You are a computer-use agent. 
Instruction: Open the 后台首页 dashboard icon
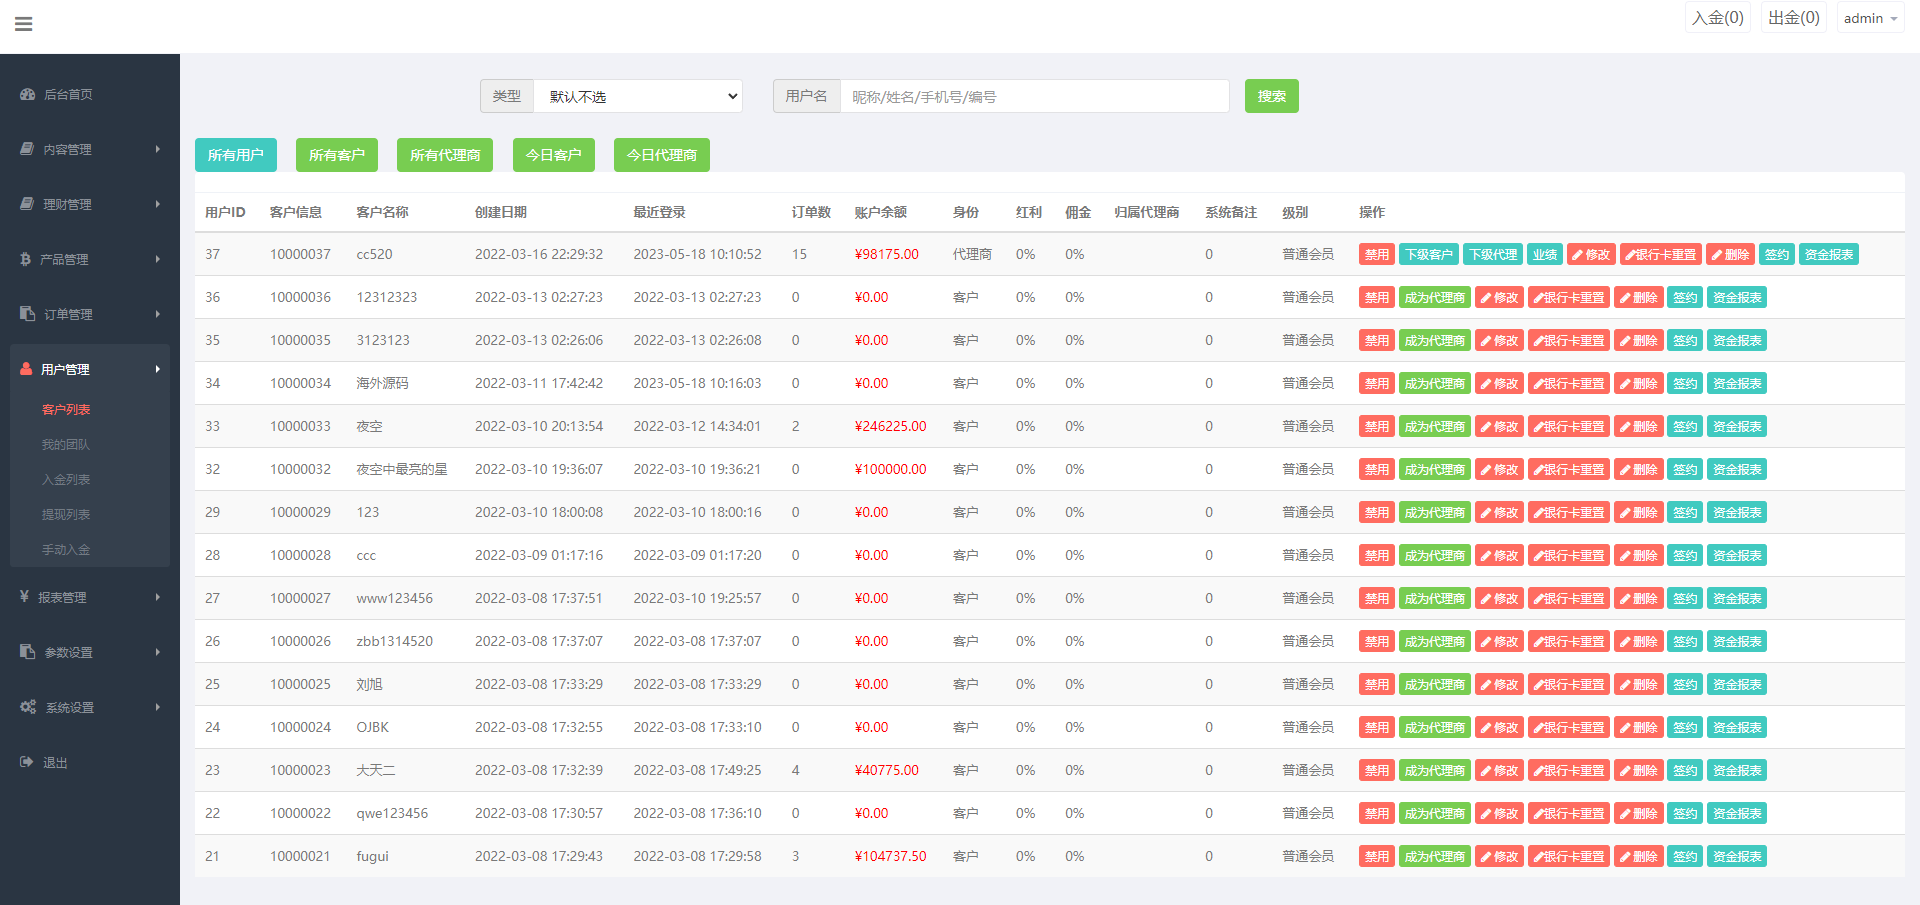click(x=26, y=94)
